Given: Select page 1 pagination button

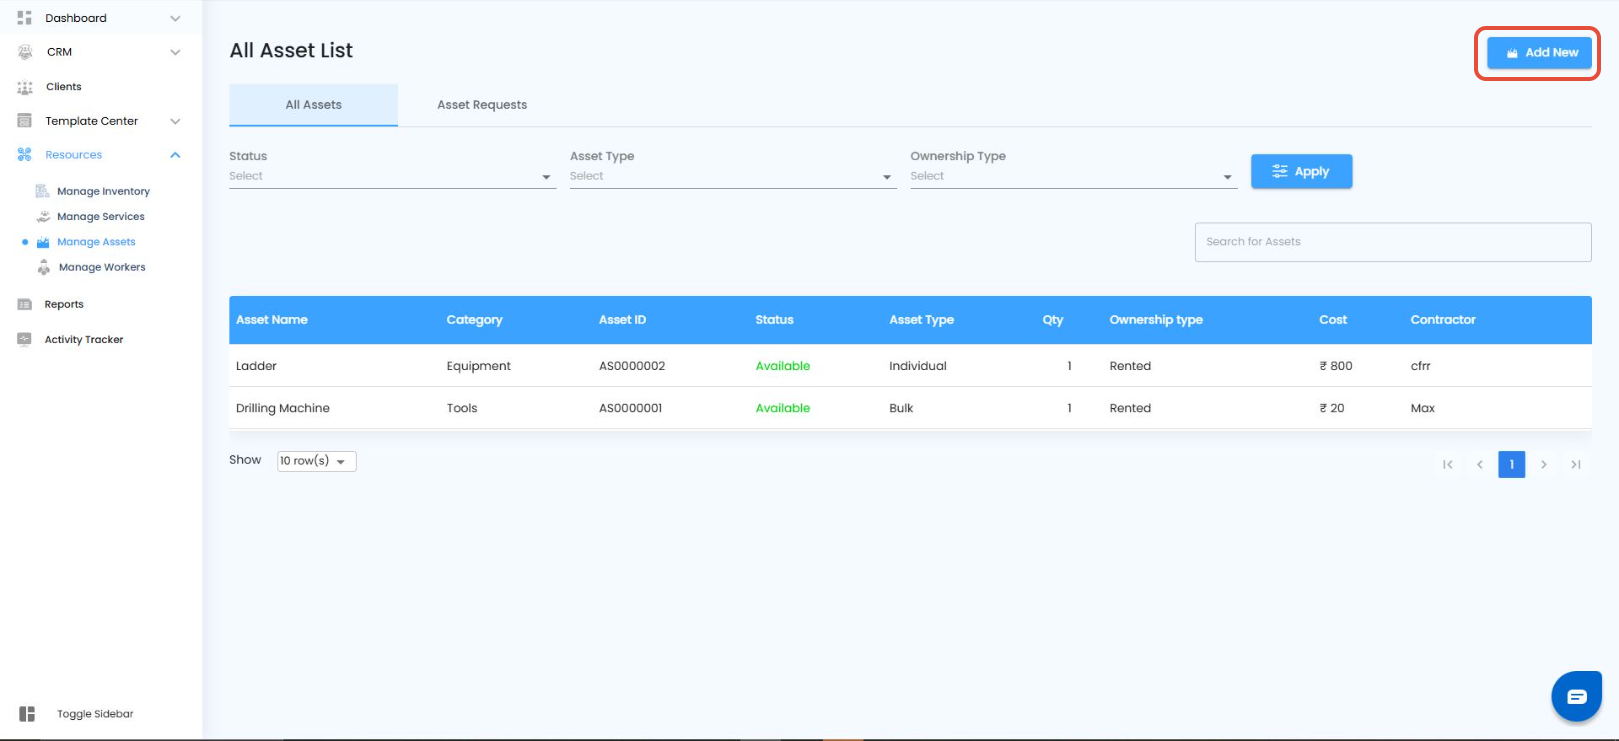Looking at the screenshot, I should pos(1512,464).
